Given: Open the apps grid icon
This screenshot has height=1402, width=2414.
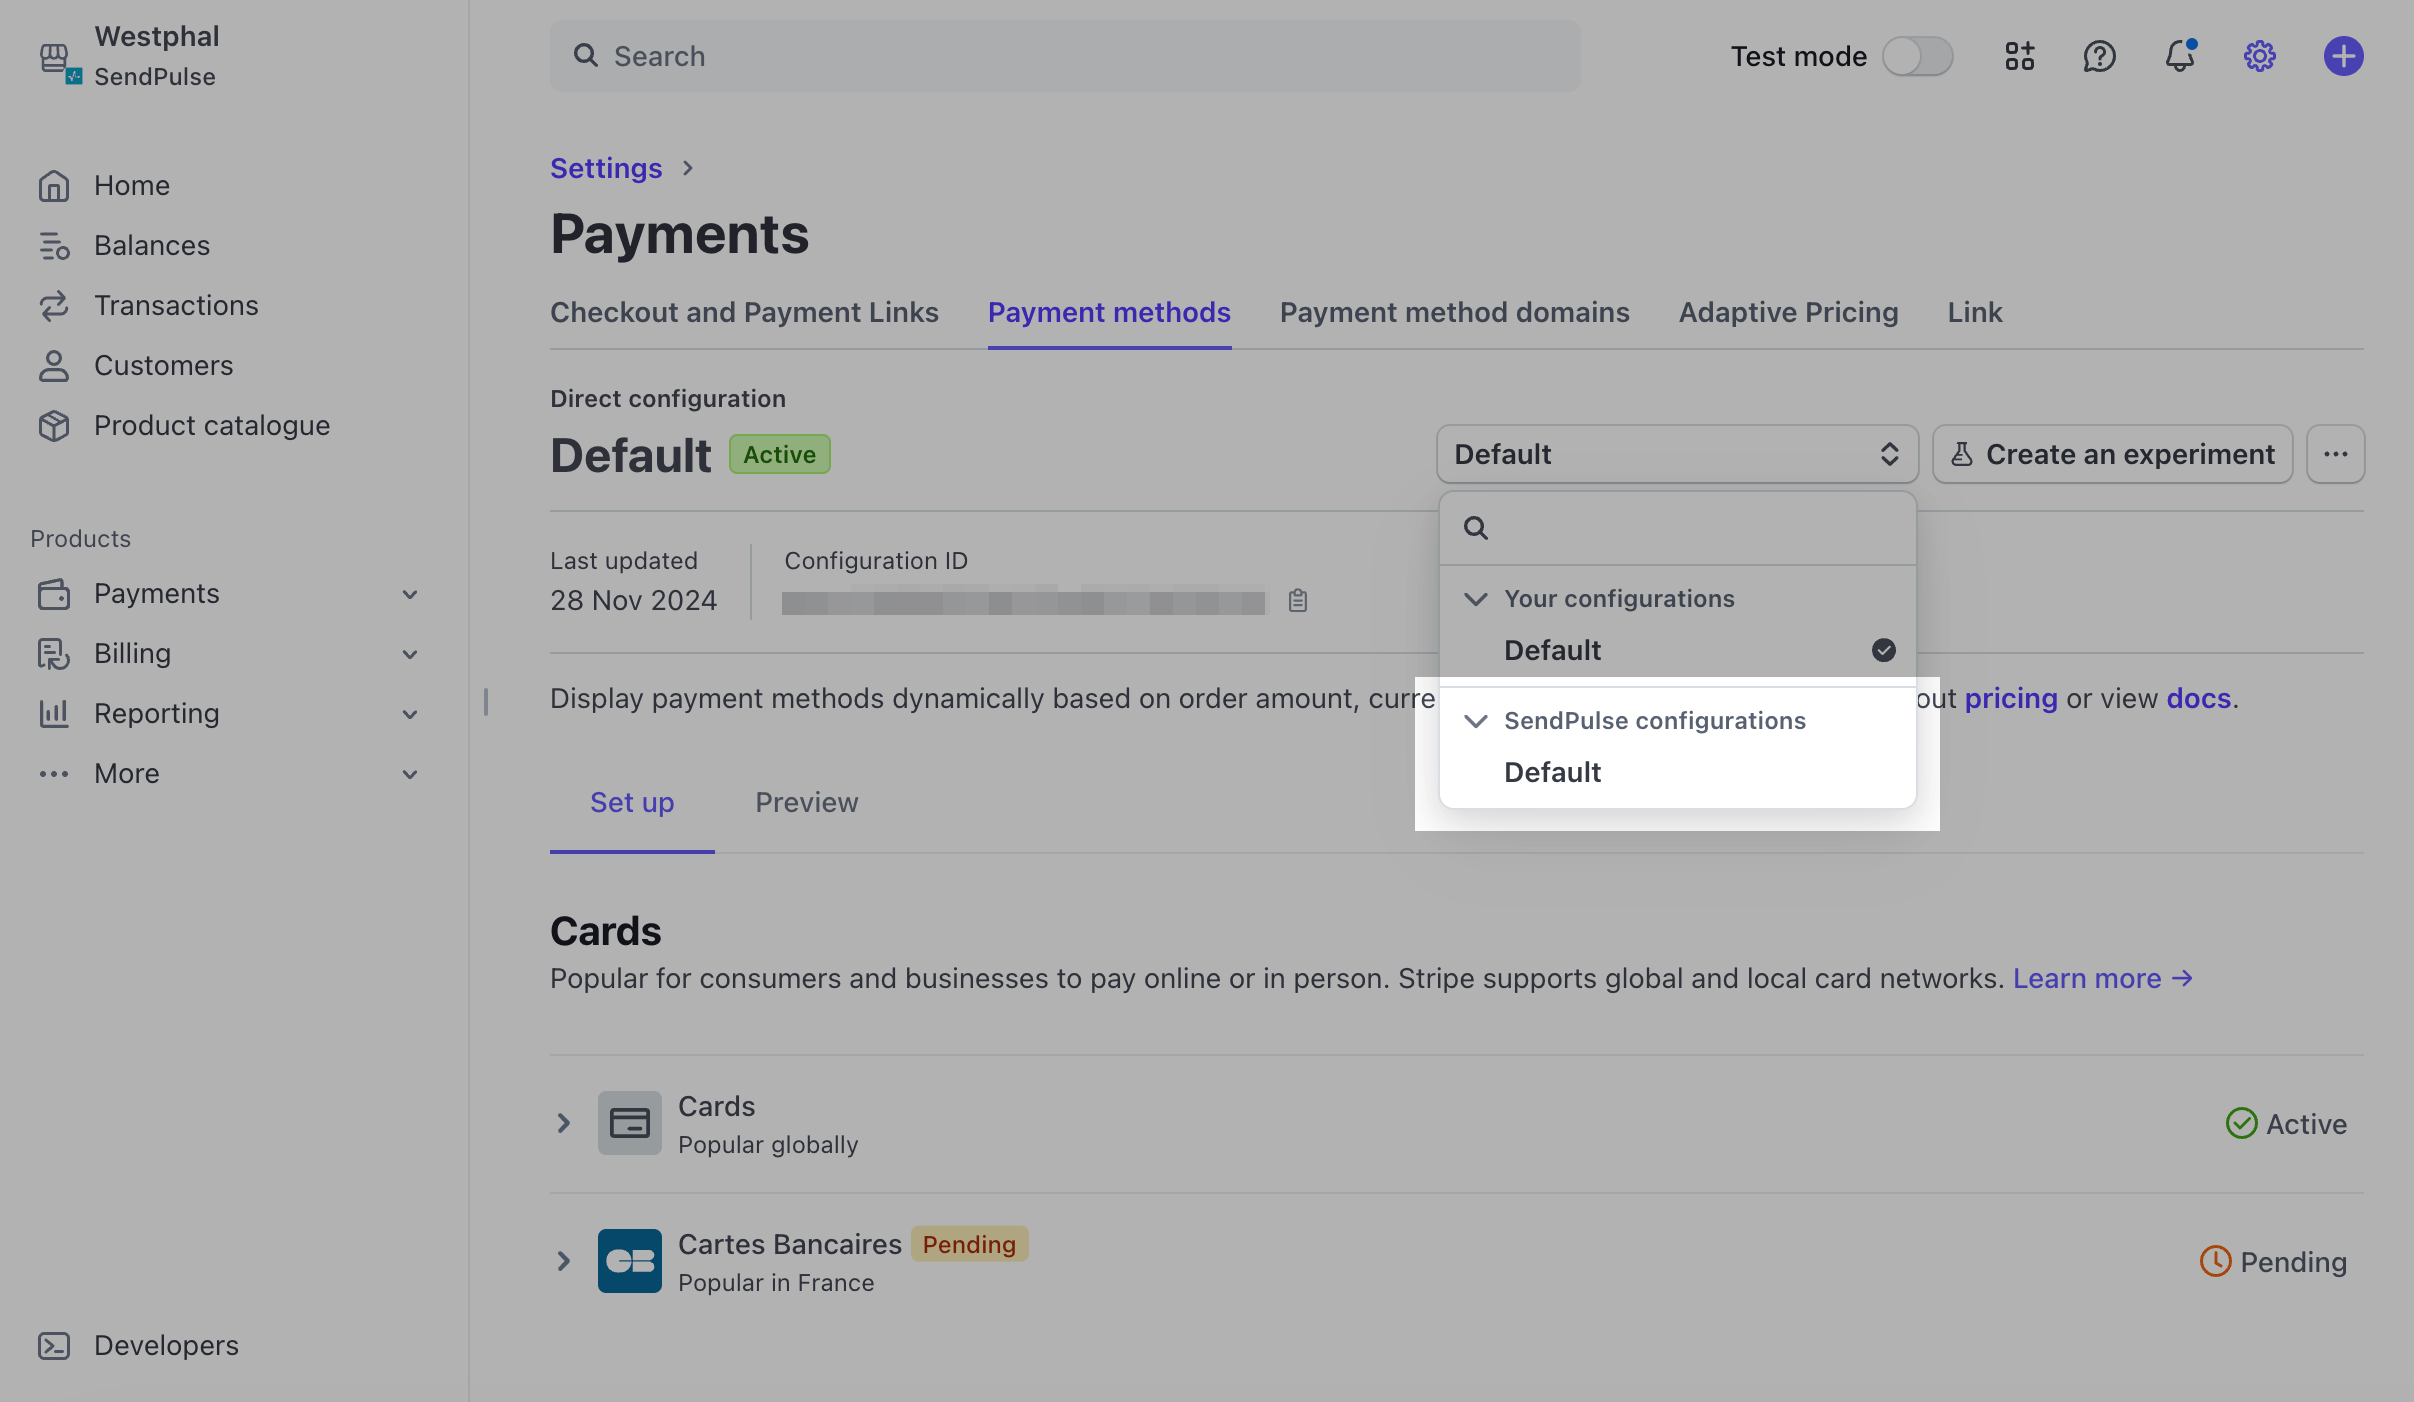Looking at the screenshot, I should (x=2019, y=56).
